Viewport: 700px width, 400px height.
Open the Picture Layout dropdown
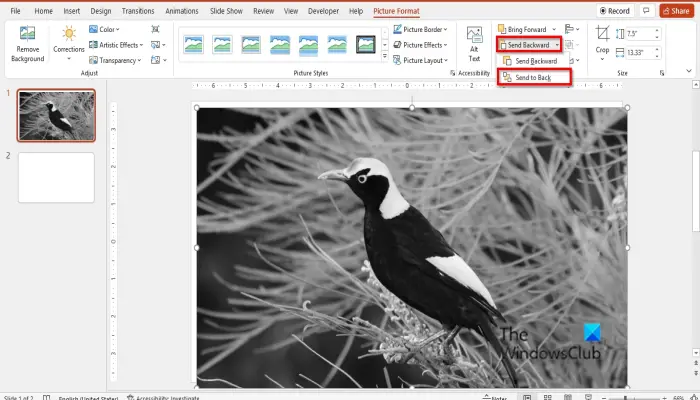(x=420, y=60)
